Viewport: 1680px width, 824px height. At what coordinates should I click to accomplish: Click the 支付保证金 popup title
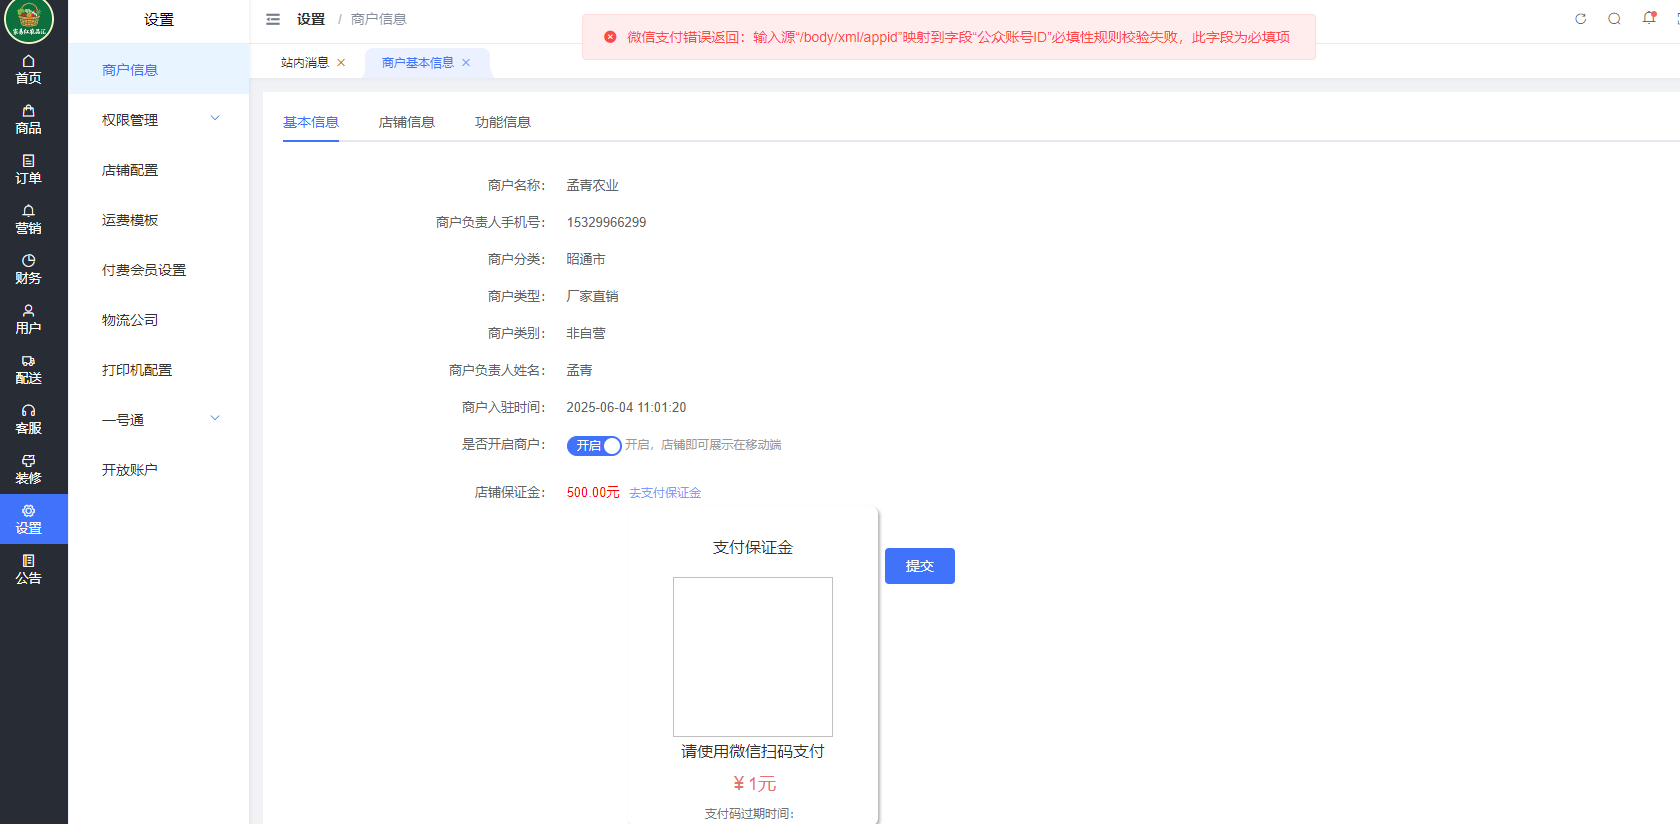click(753, 547)
